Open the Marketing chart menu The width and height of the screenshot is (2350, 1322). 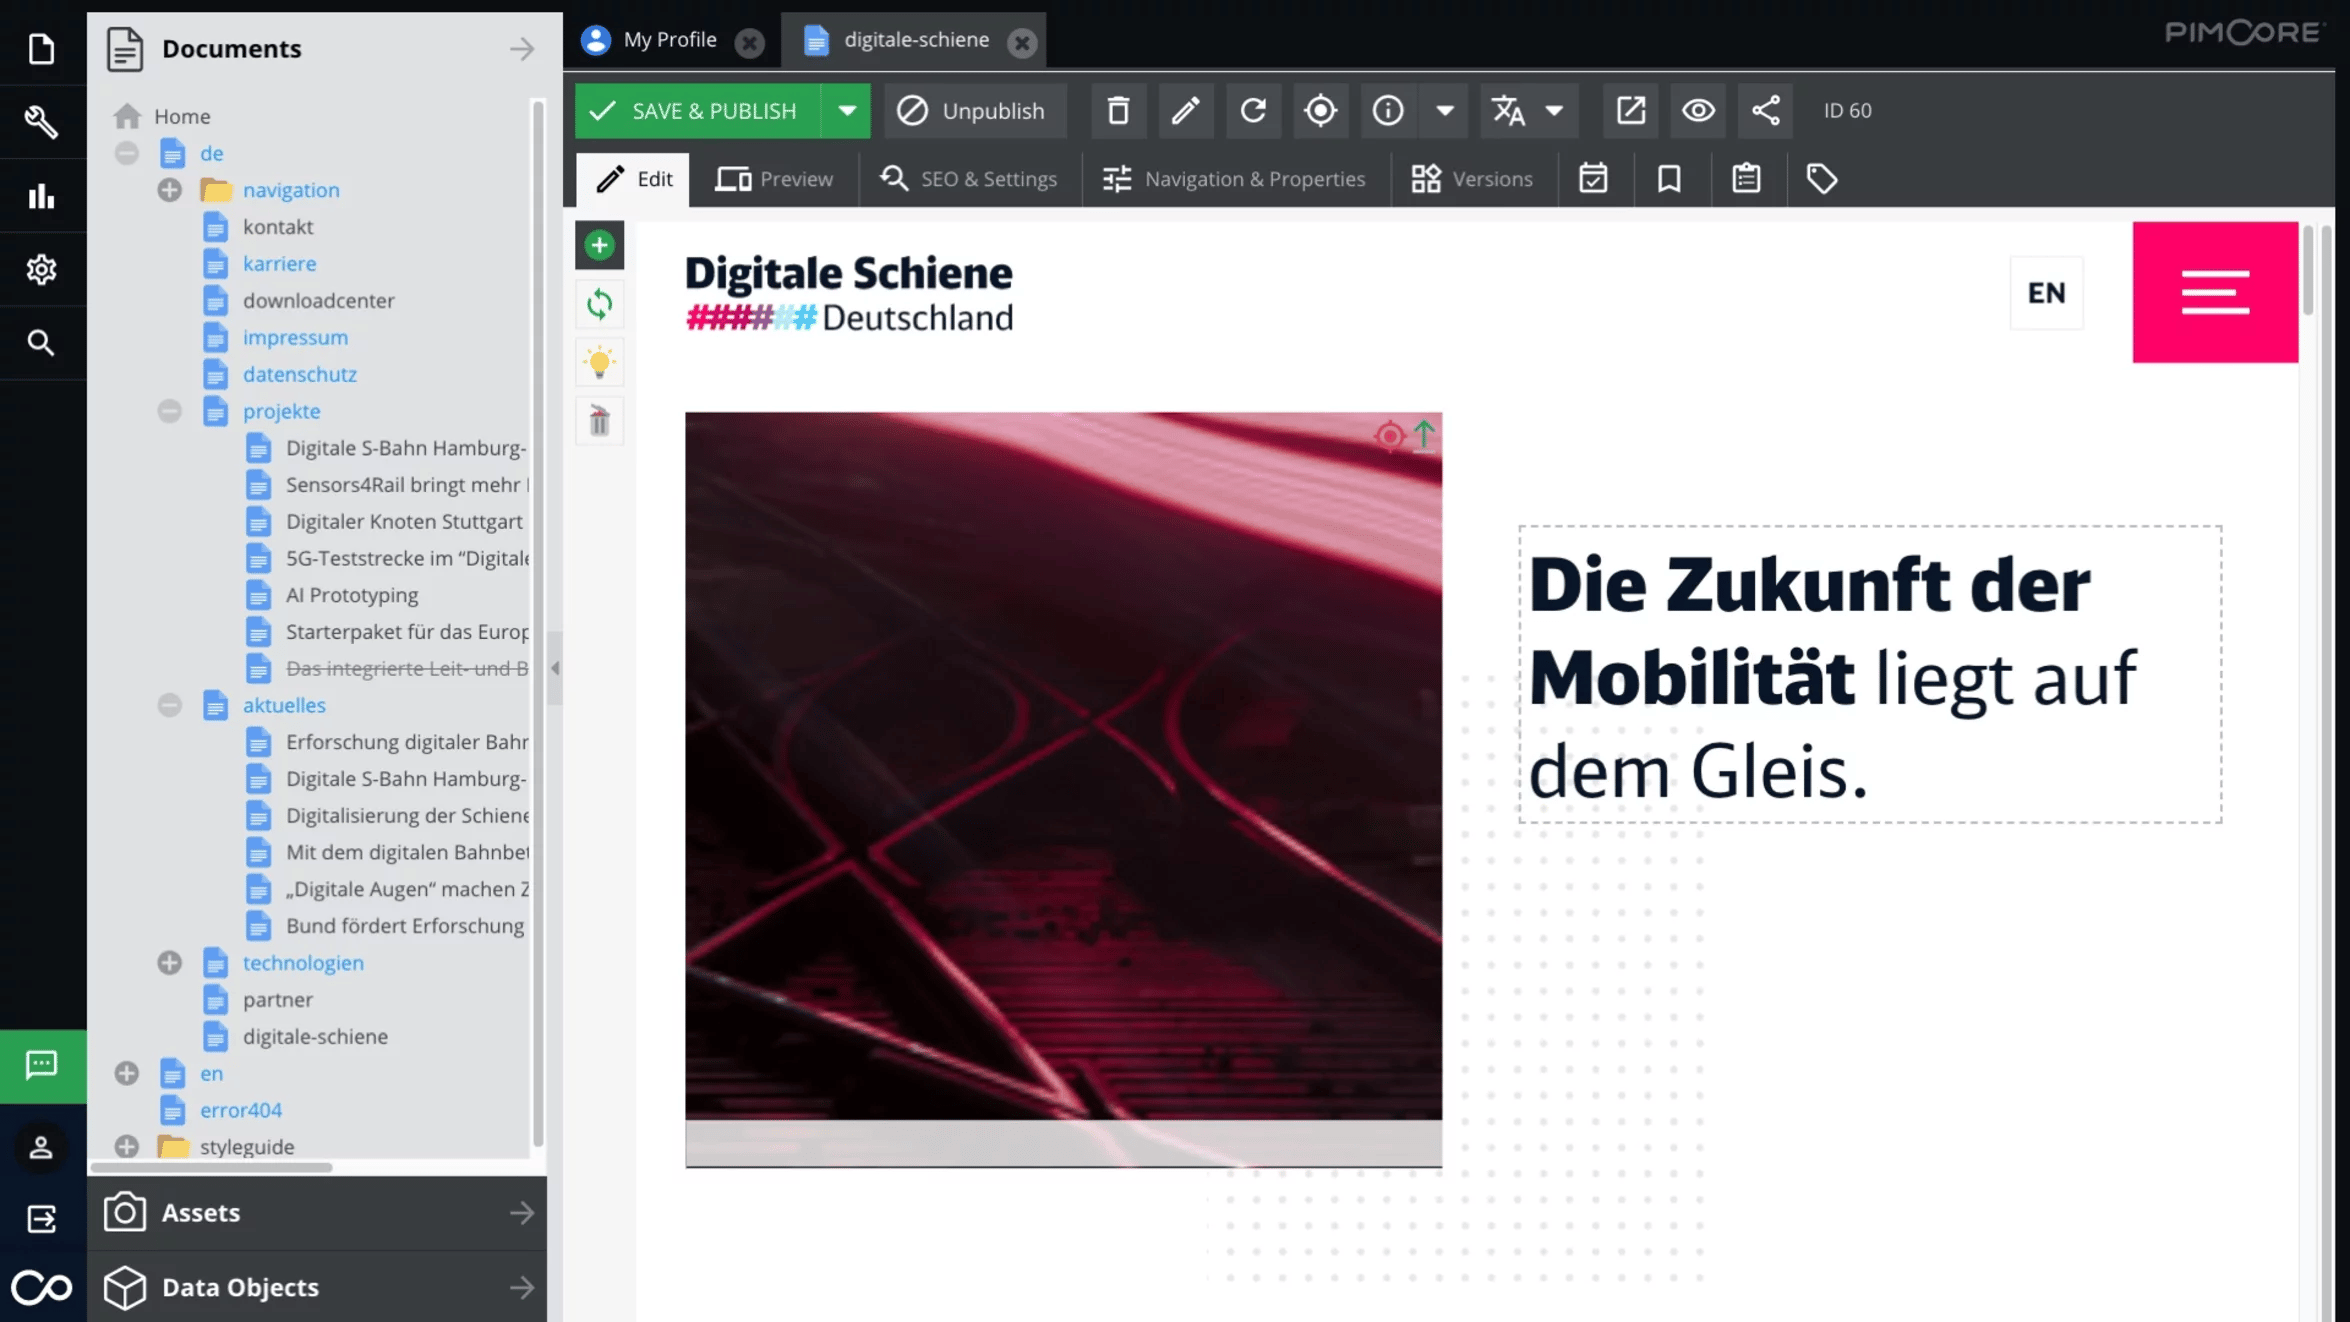point(41,196)
